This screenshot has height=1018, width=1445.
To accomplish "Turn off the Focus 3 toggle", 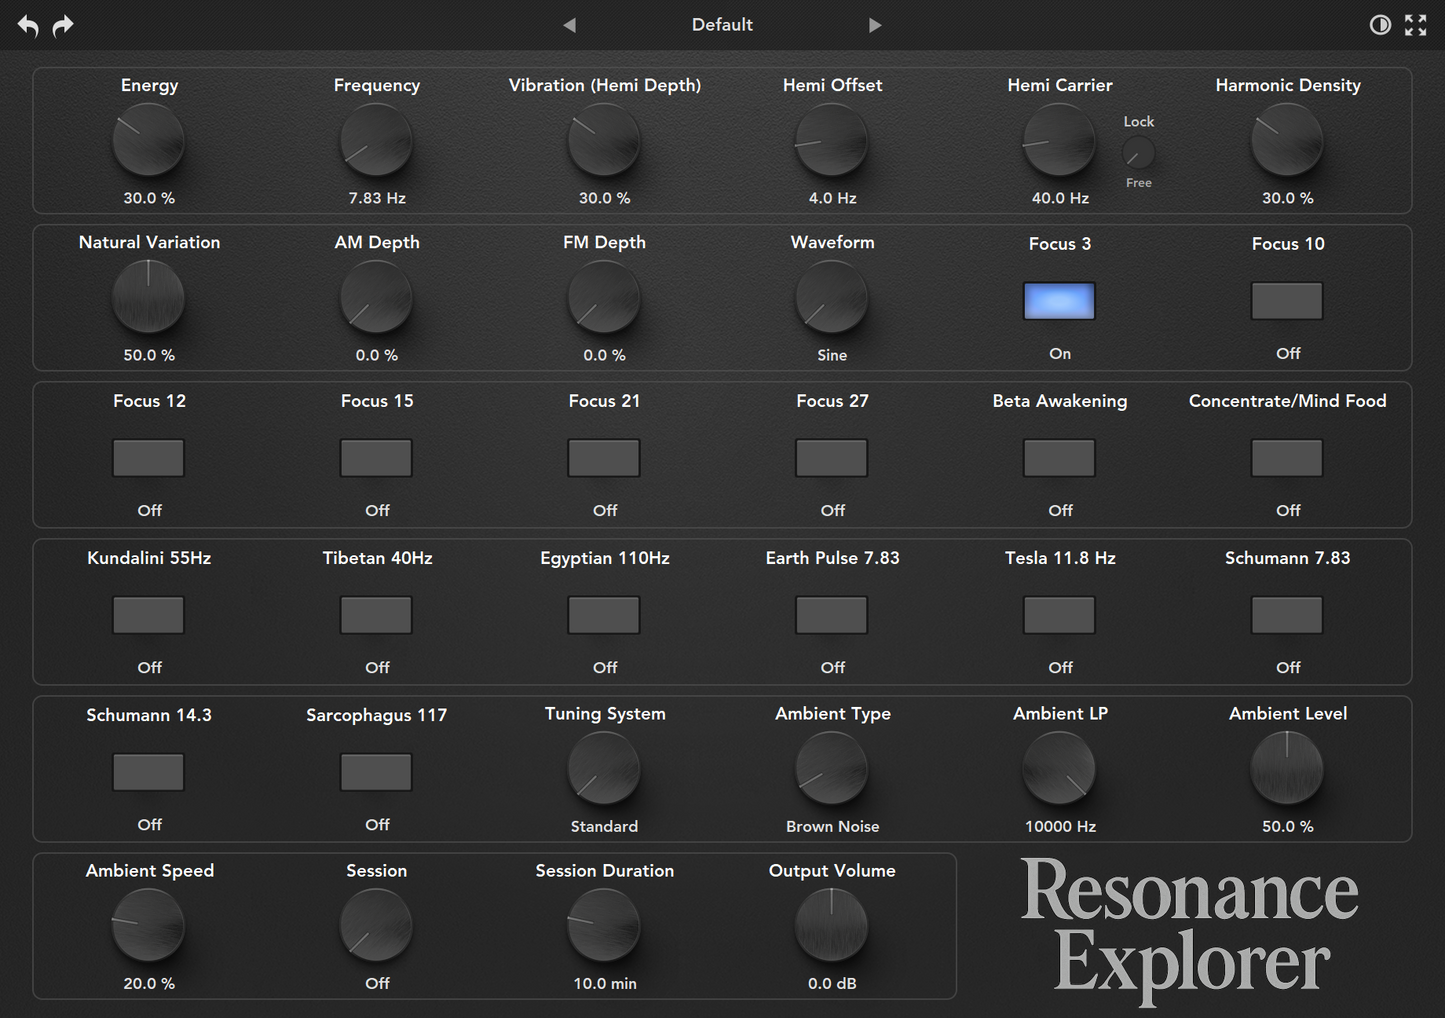I will pyautogui.click(x=1059, y=300).
